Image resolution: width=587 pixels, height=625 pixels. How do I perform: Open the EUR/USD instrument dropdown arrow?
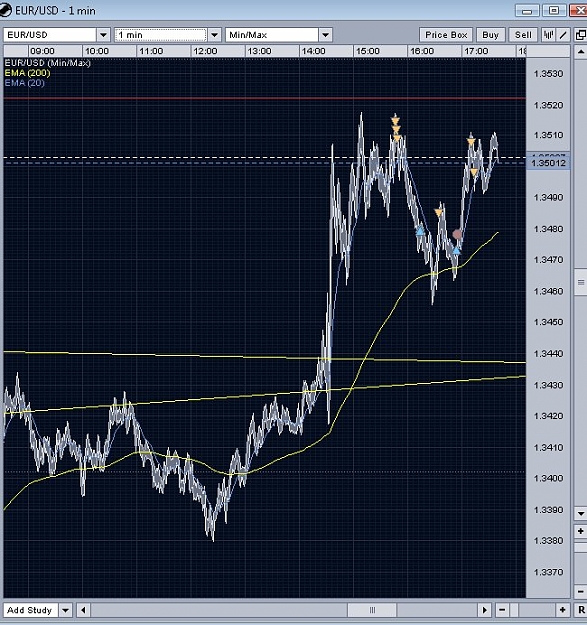click(x=103, y=35)
